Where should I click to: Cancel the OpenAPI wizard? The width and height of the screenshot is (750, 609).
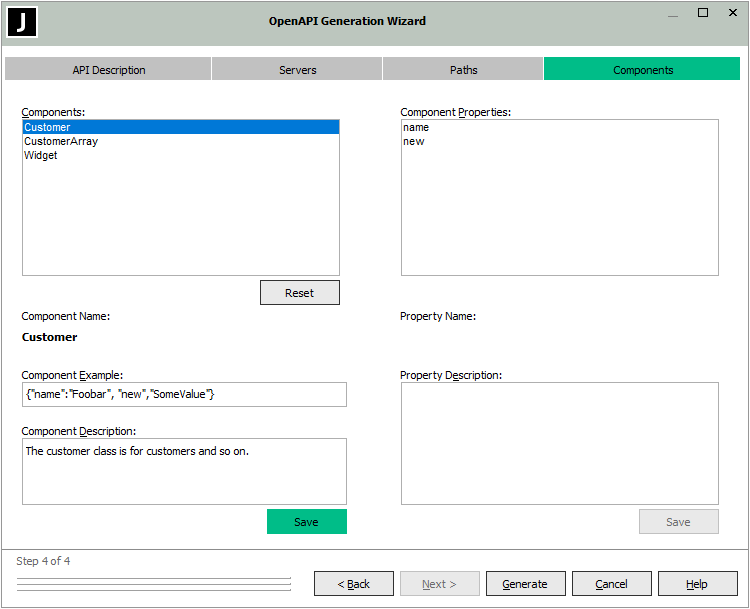click(611, 584)
